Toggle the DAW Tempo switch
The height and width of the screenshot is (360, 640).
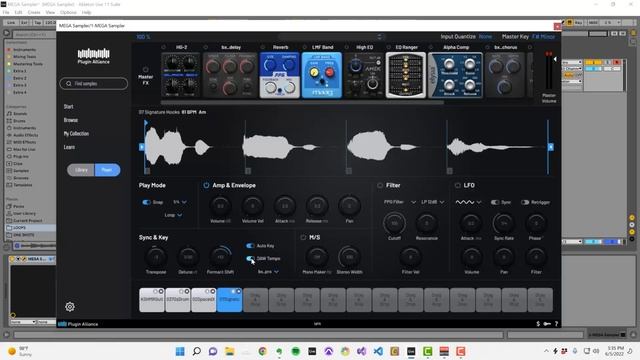point(250,258)
